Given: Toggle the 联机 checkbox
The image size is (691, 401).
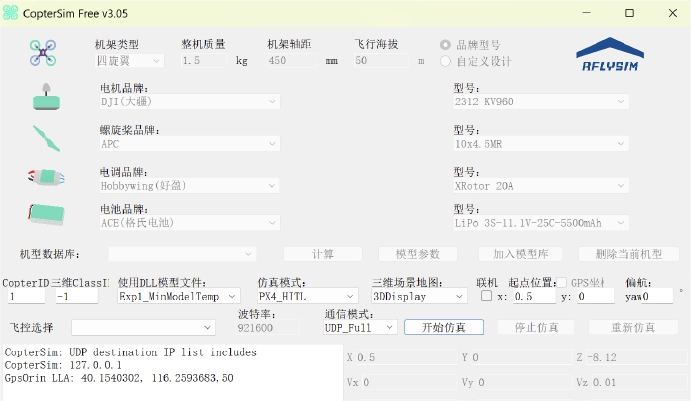Looking at the screenshot, I should click(486, 296).
